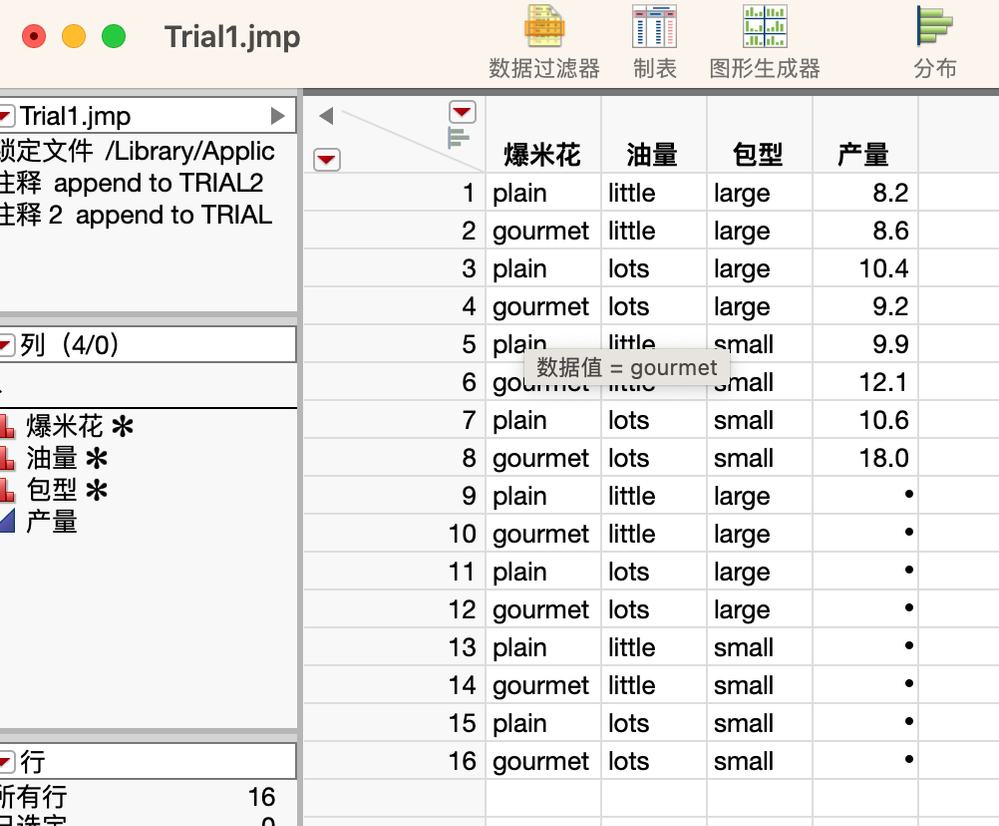Screen dimensions: 999x826
Task: Open the columns header red triangle menu
Action: point(462,112)
